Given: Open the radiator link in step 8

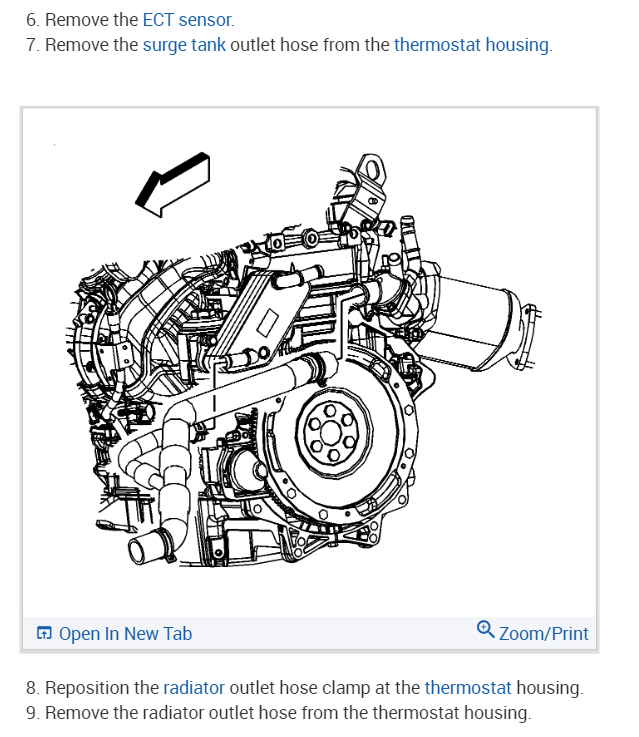Looking at the screenshot, I should pos(194,688).
